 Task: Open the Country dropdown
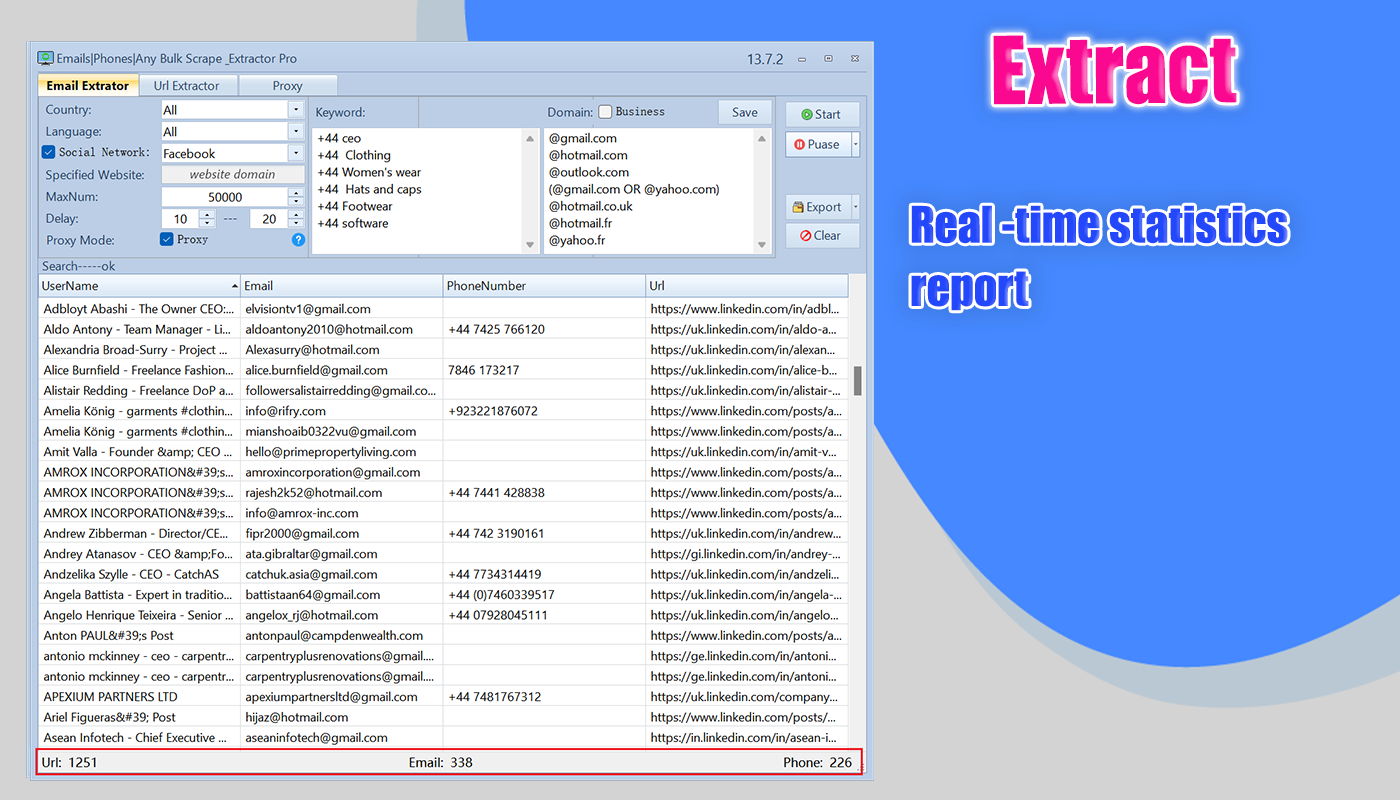(296, 110)
